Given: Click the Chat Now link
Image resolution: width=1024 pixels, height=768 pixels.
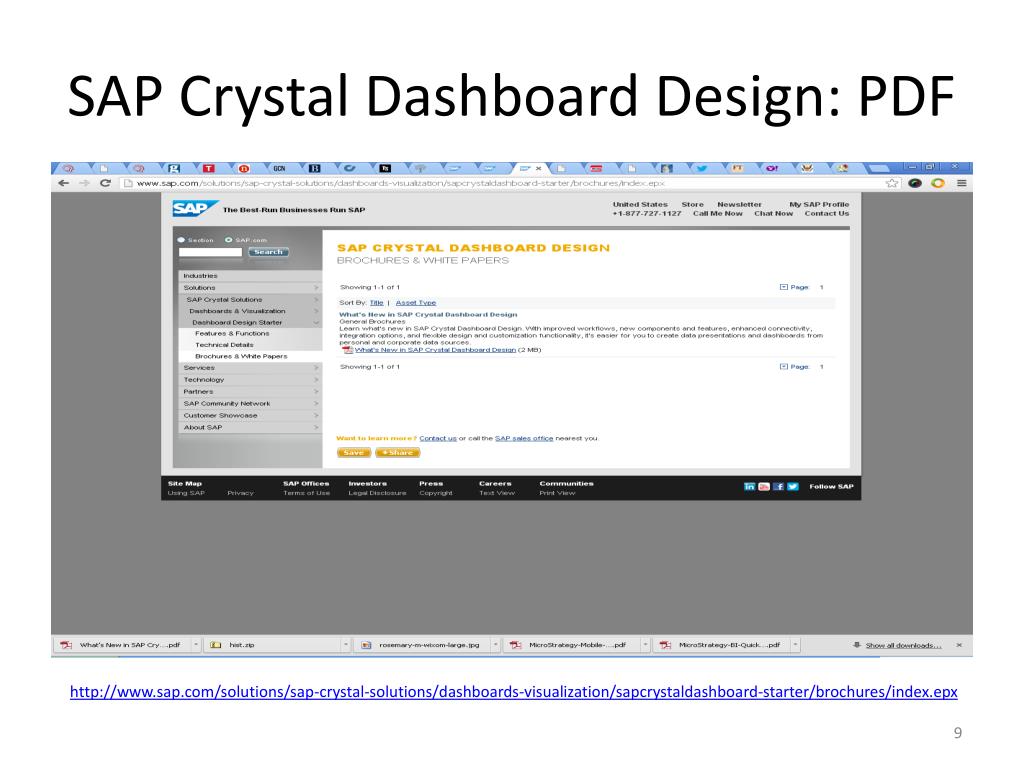Looking at the screenshot, I should 773,214.
